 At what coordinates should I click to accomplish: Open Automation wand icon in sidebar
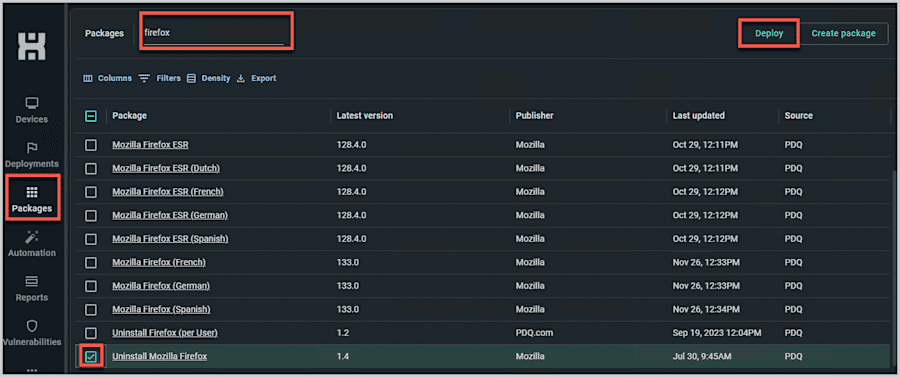pyautogui.click(x=32, y=237)
